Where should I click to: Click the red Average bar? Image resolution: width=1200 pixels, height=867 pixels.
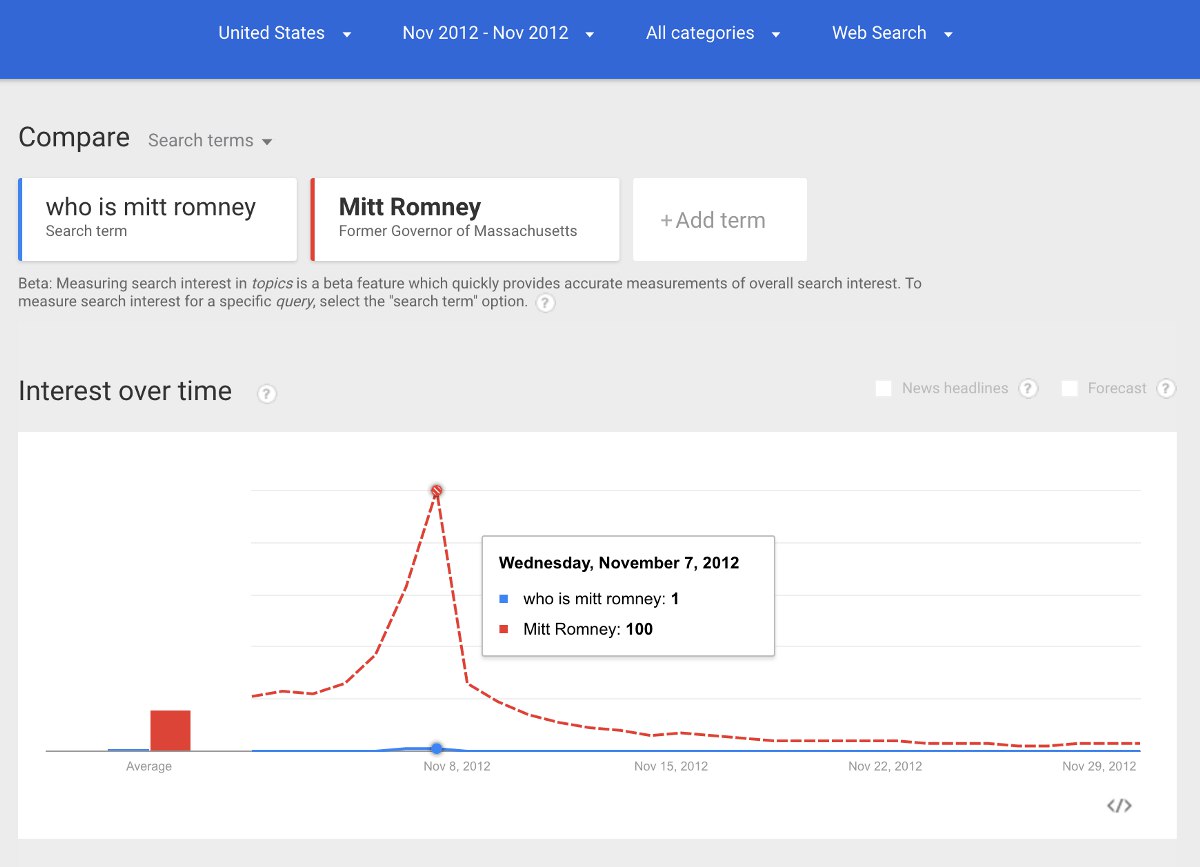point(170,730)
